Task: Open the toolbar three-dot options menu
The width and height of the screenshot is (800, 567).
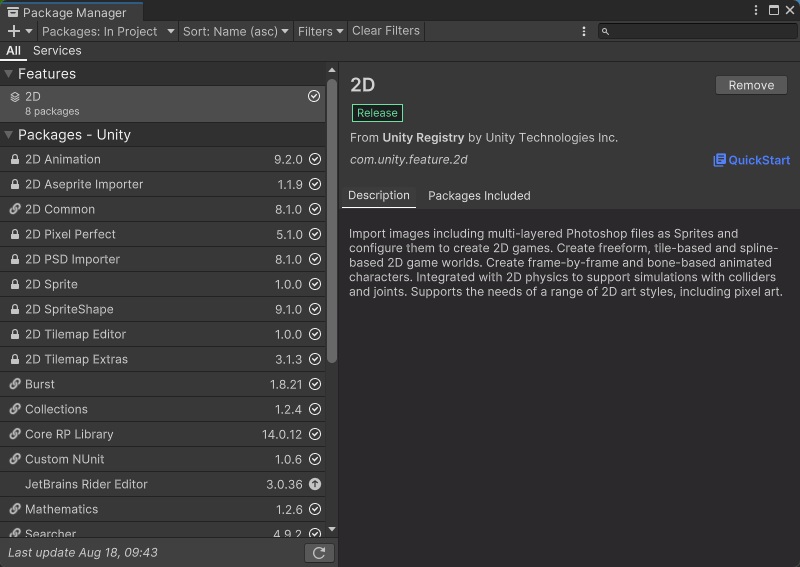Action: pyautogui.click(x=584, y=31)
